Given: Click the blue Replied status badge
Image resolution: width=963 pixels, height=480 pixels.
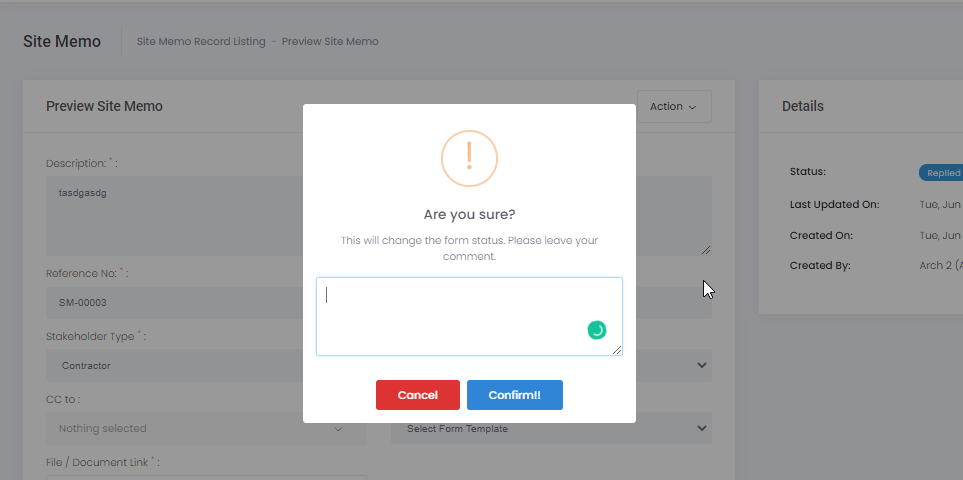Looking at the screenshot, I should [x=942, y=173].
